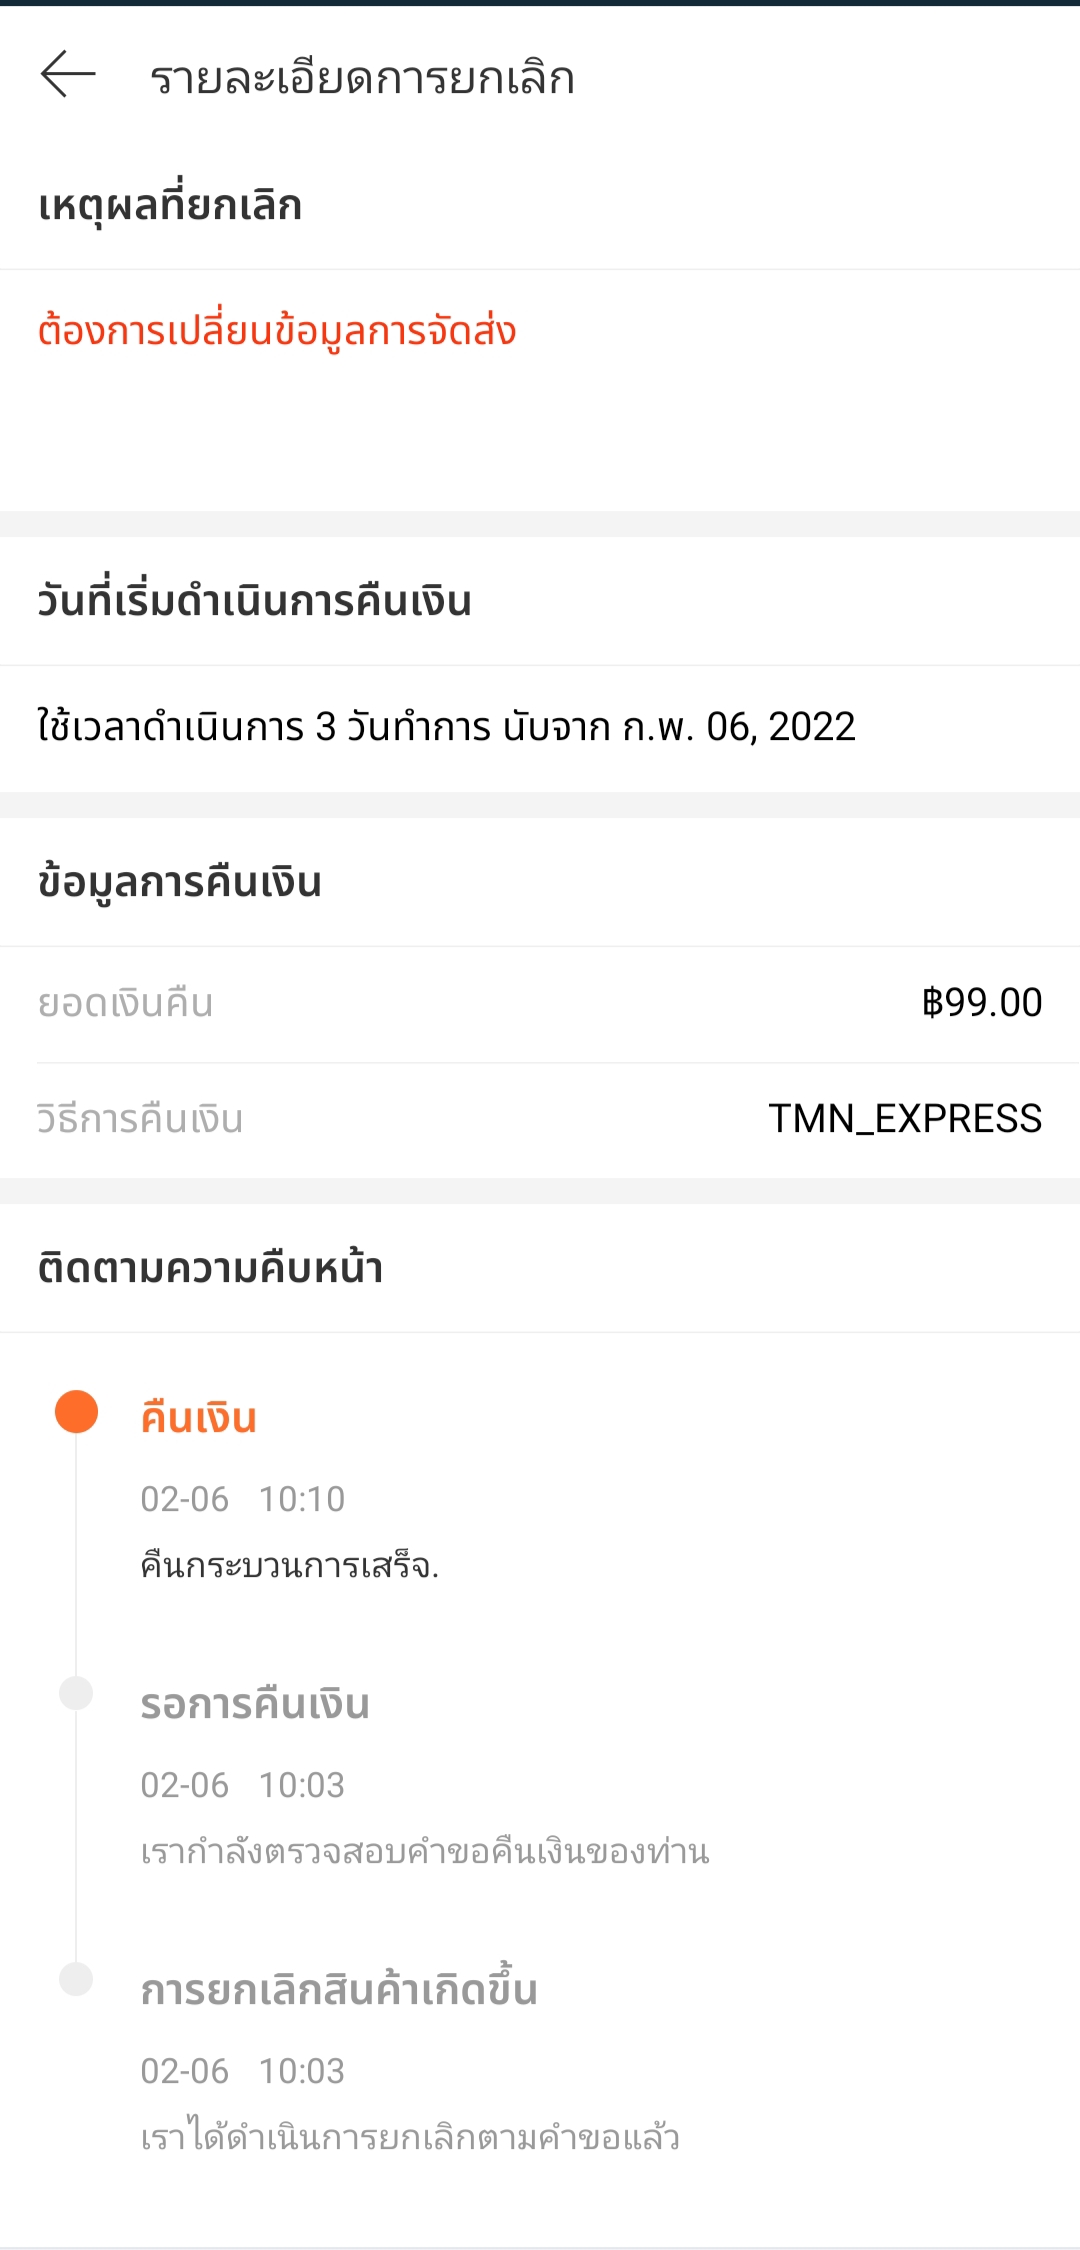The height and width of the screenshot is (2250, 1080).
Task: Tap the back arrow icon
Action: (x=68, y=75)
